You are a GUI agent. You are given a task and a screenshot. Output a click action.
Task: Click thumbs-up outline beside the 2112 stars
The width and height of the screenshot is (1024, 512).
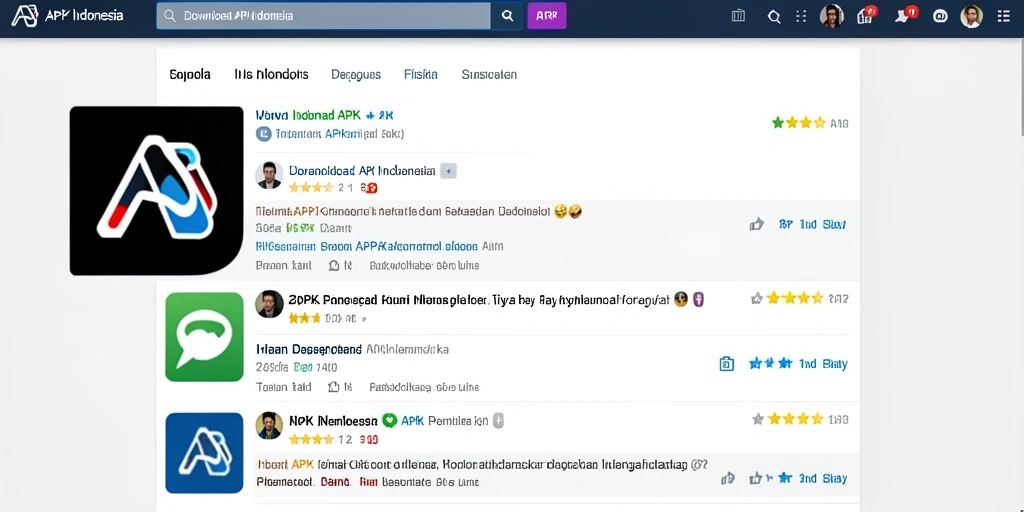(757, 299)
